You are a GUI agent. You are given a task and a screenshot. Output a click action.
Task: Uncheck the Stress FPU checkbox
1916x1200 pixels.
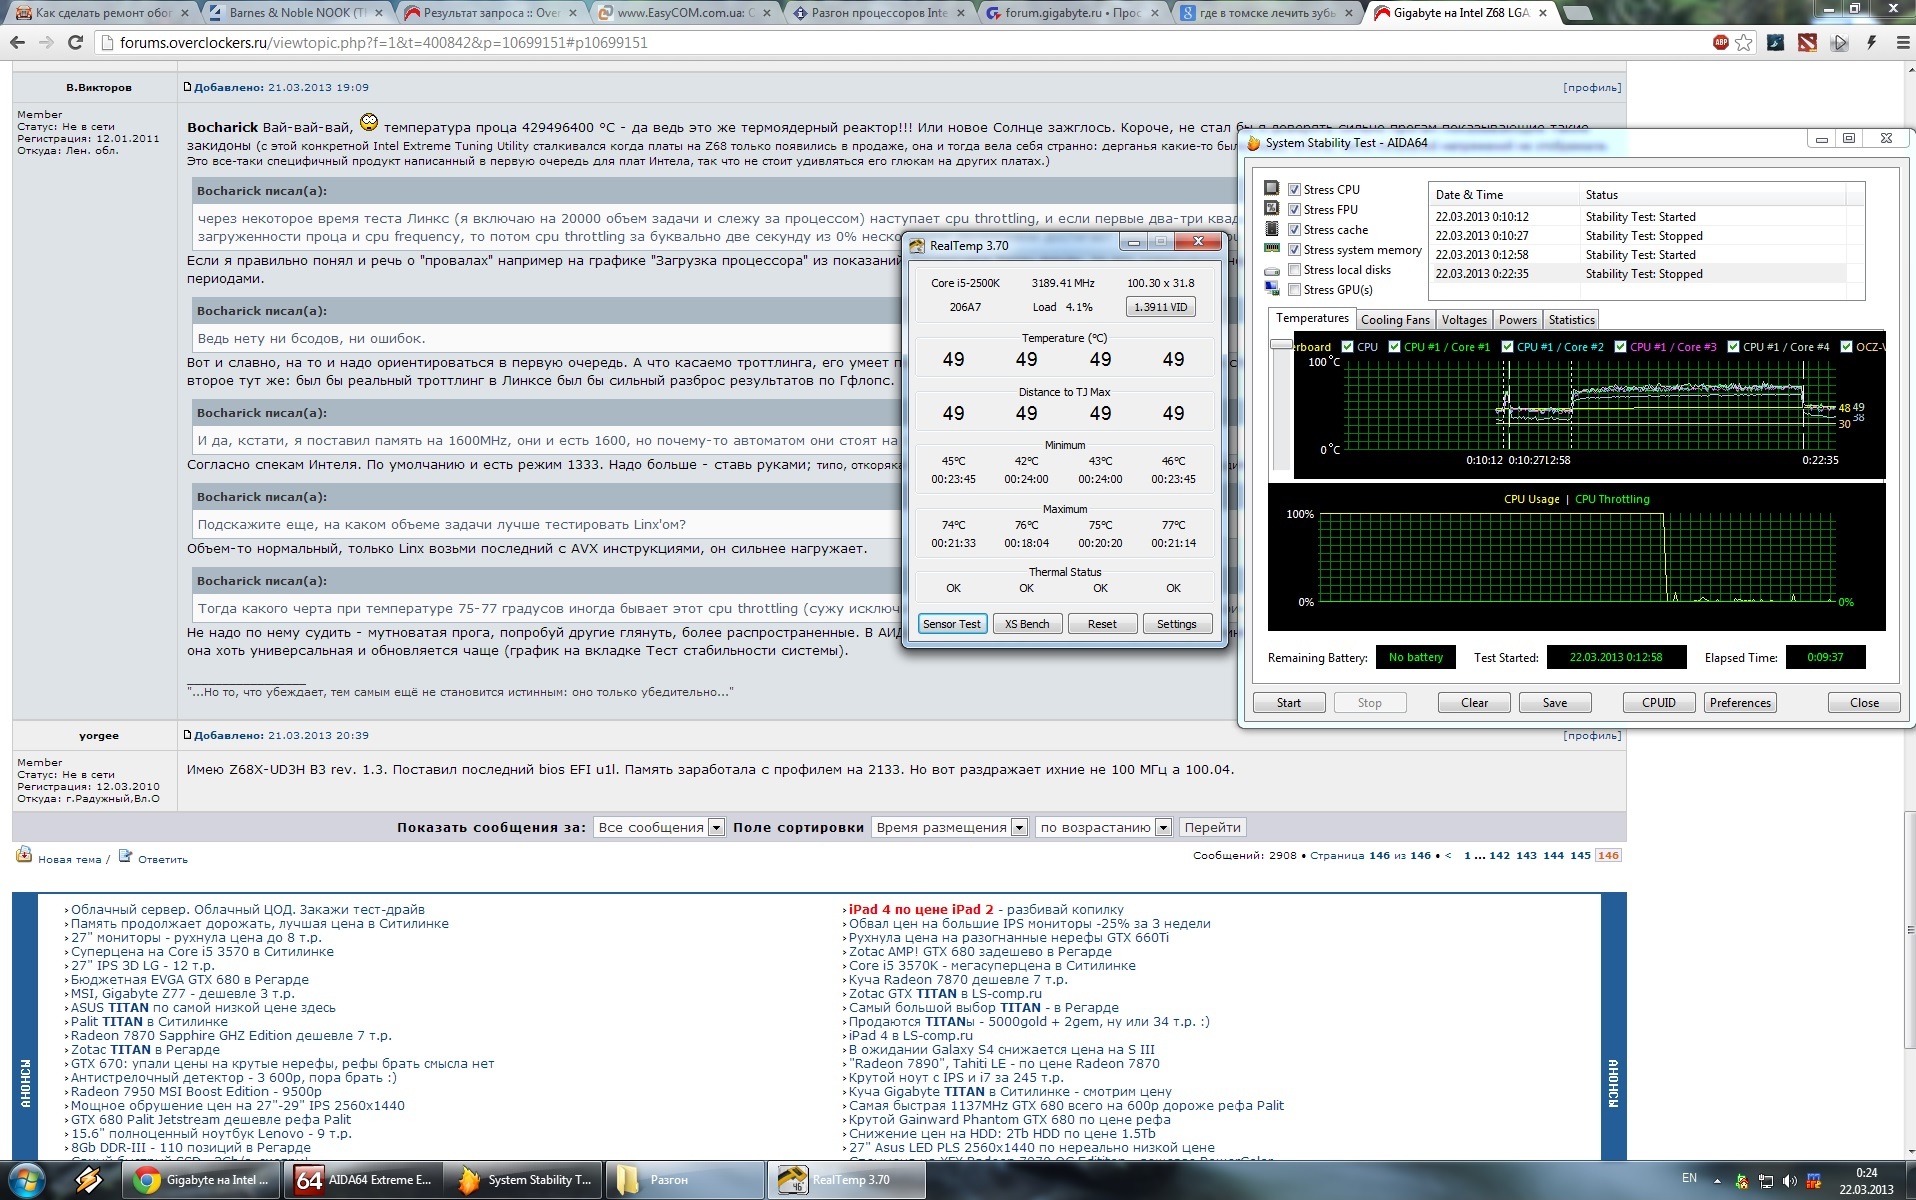click(x=1294, y=209)
